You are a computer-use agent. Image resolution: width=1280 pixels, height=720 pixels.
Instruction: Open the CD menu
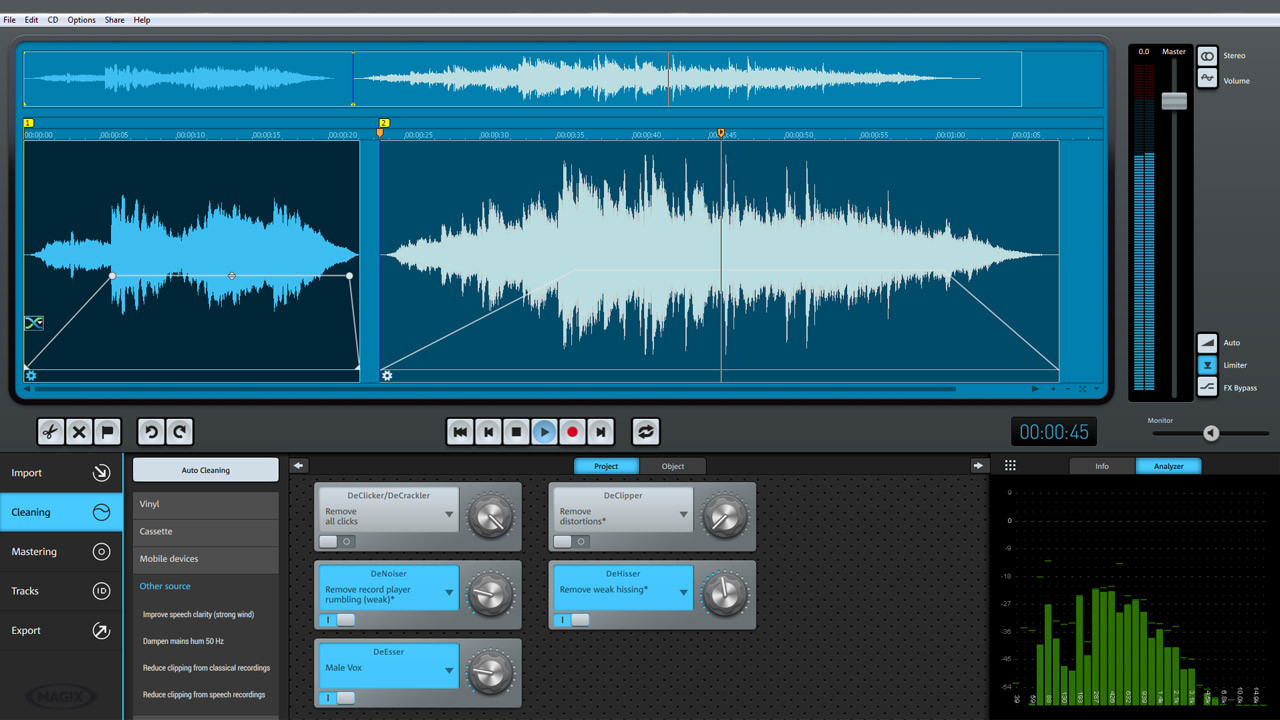(53, 20)
